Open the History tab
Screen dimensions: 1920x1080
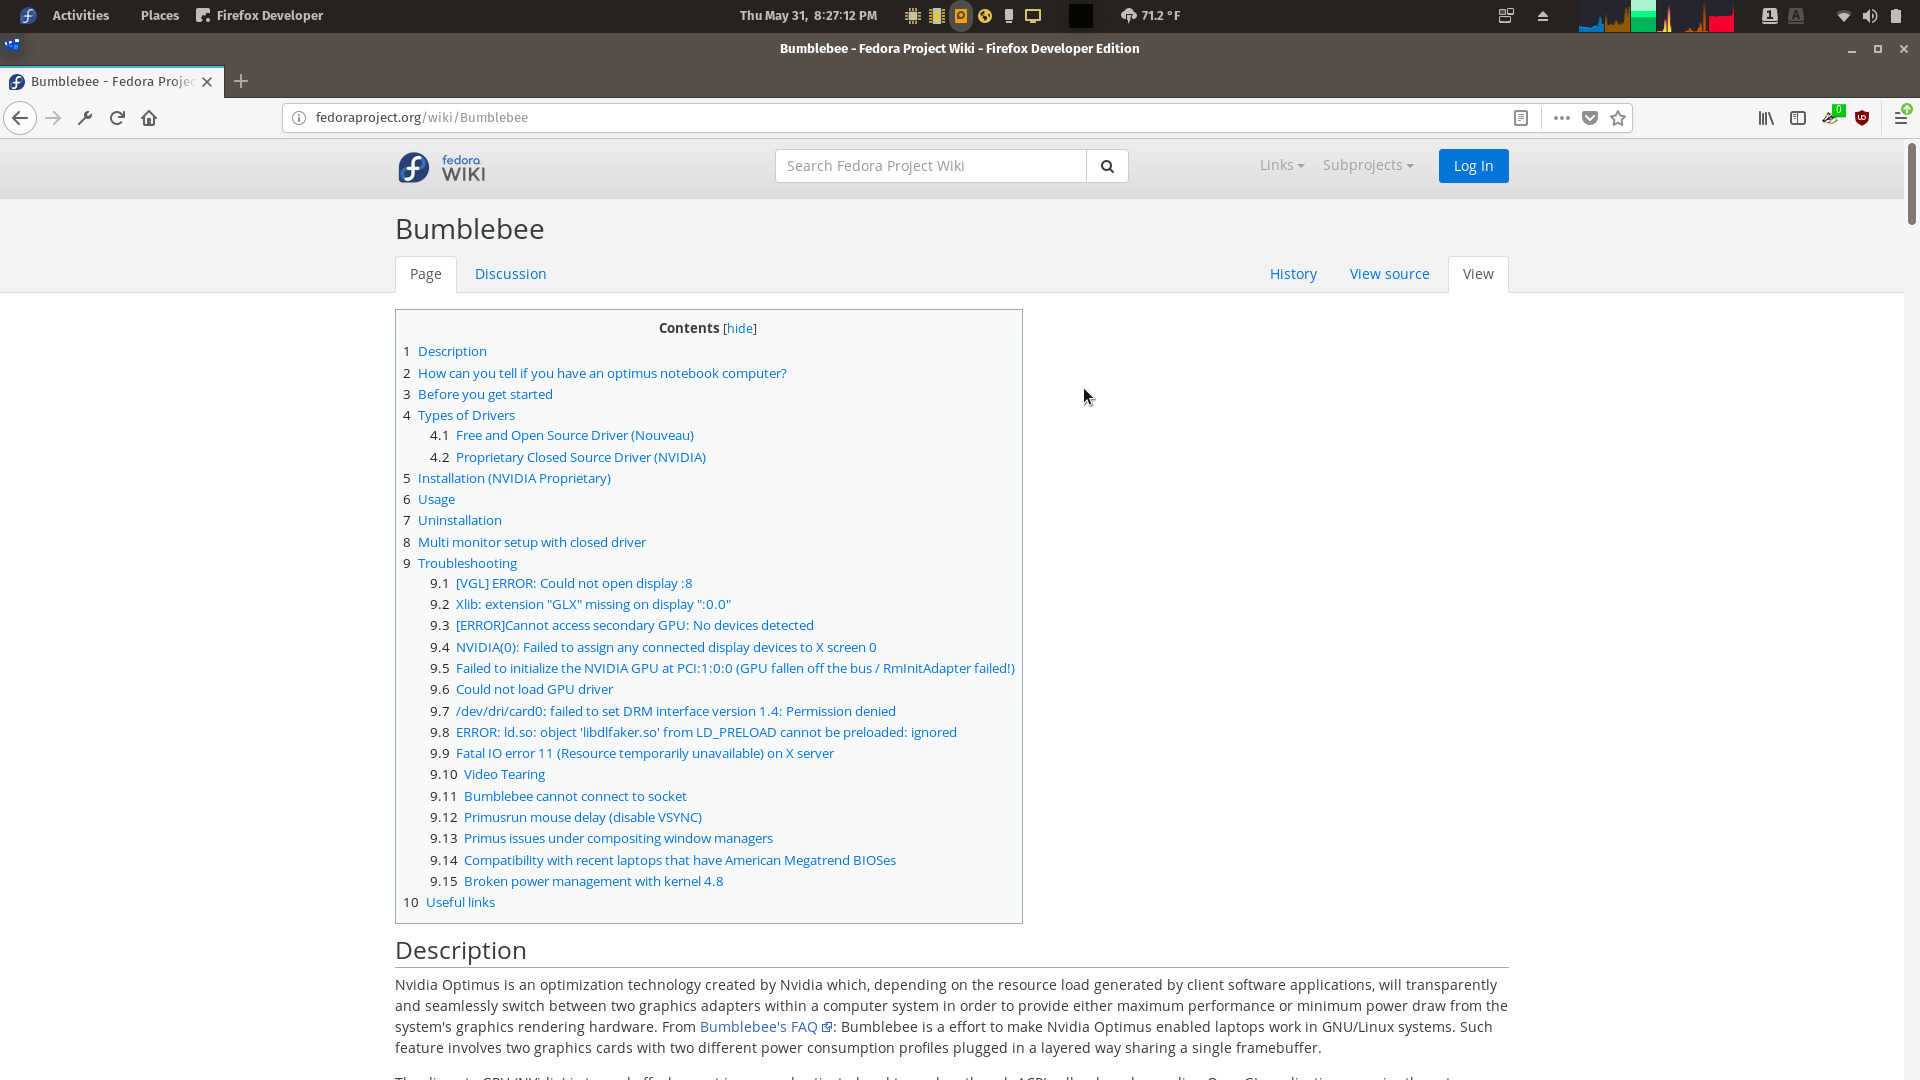(1293, 274)
